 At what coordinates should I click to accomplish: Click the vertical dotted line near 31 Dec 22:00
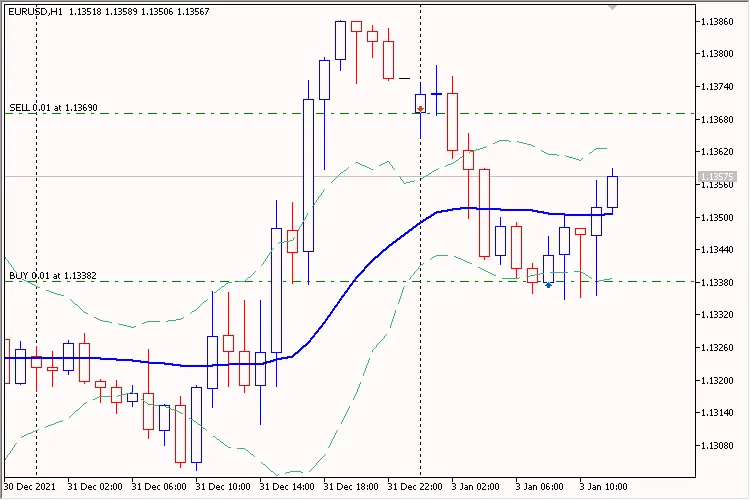tap(420, 300)
